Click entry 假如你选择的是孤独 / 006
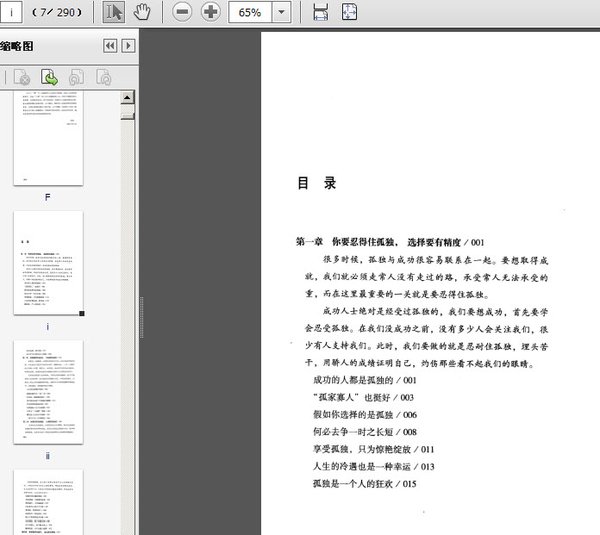Image resolution: width=600 pixels, height=535 pixels. pyautogui.click(x=365, y=415)
